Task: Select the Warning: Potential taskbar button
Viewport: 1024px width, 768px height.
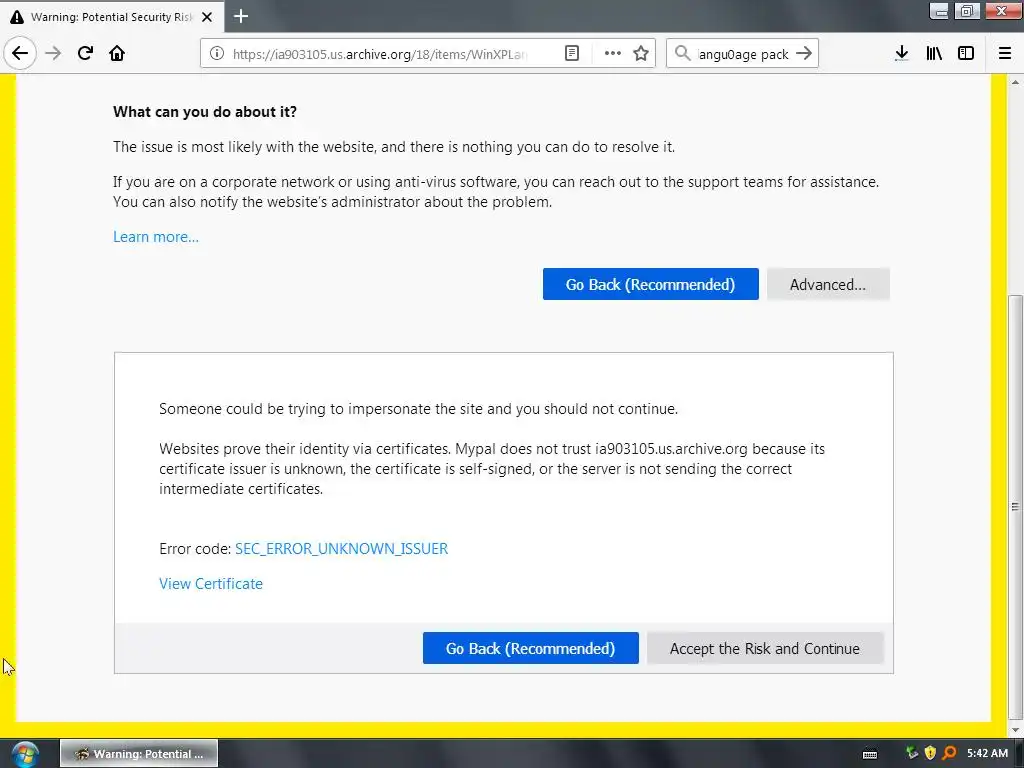Action: tap(139, 754)
